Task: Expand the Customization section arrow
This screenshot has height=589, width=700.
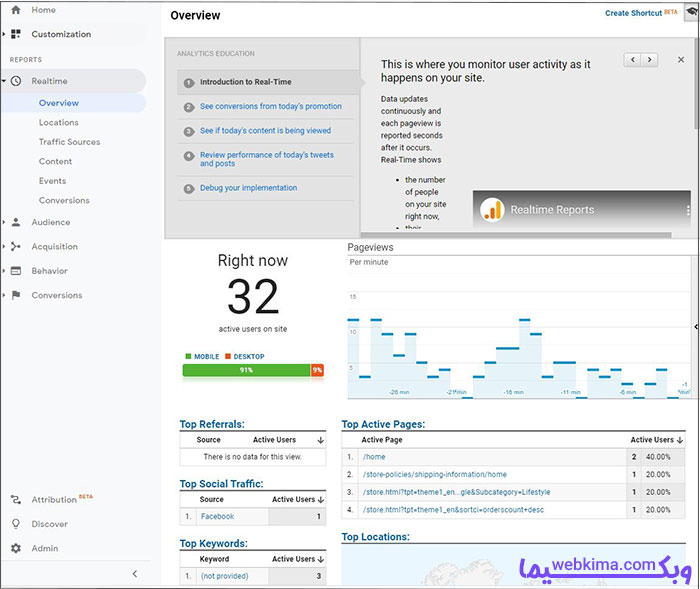Action: (4, 34)
